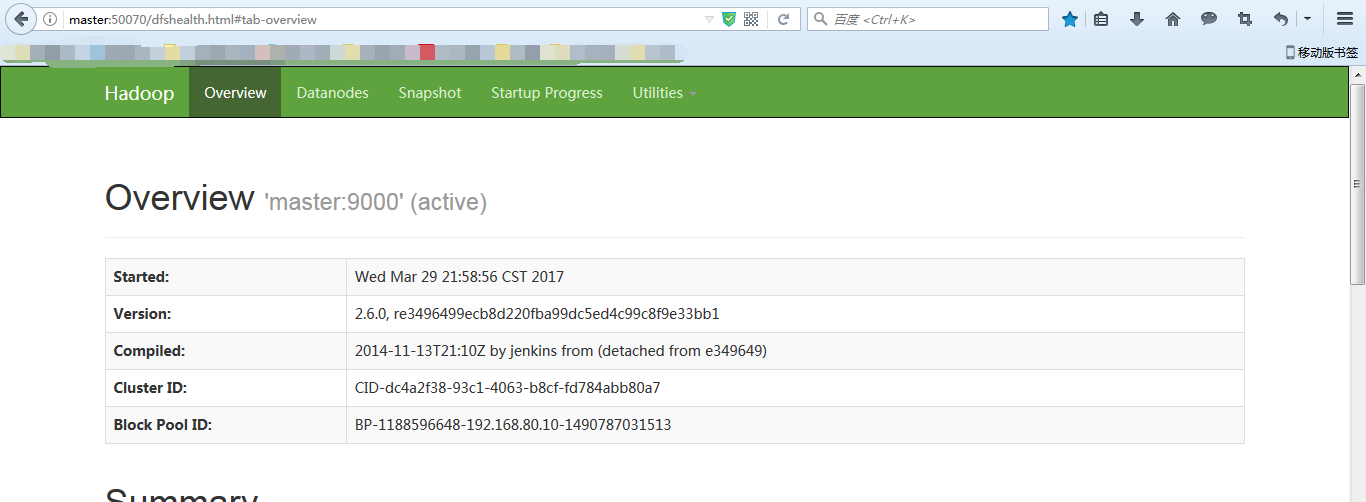Open the Snapshot tab
This screenshot has width=1366, height=502.
[x=430, y=93]
